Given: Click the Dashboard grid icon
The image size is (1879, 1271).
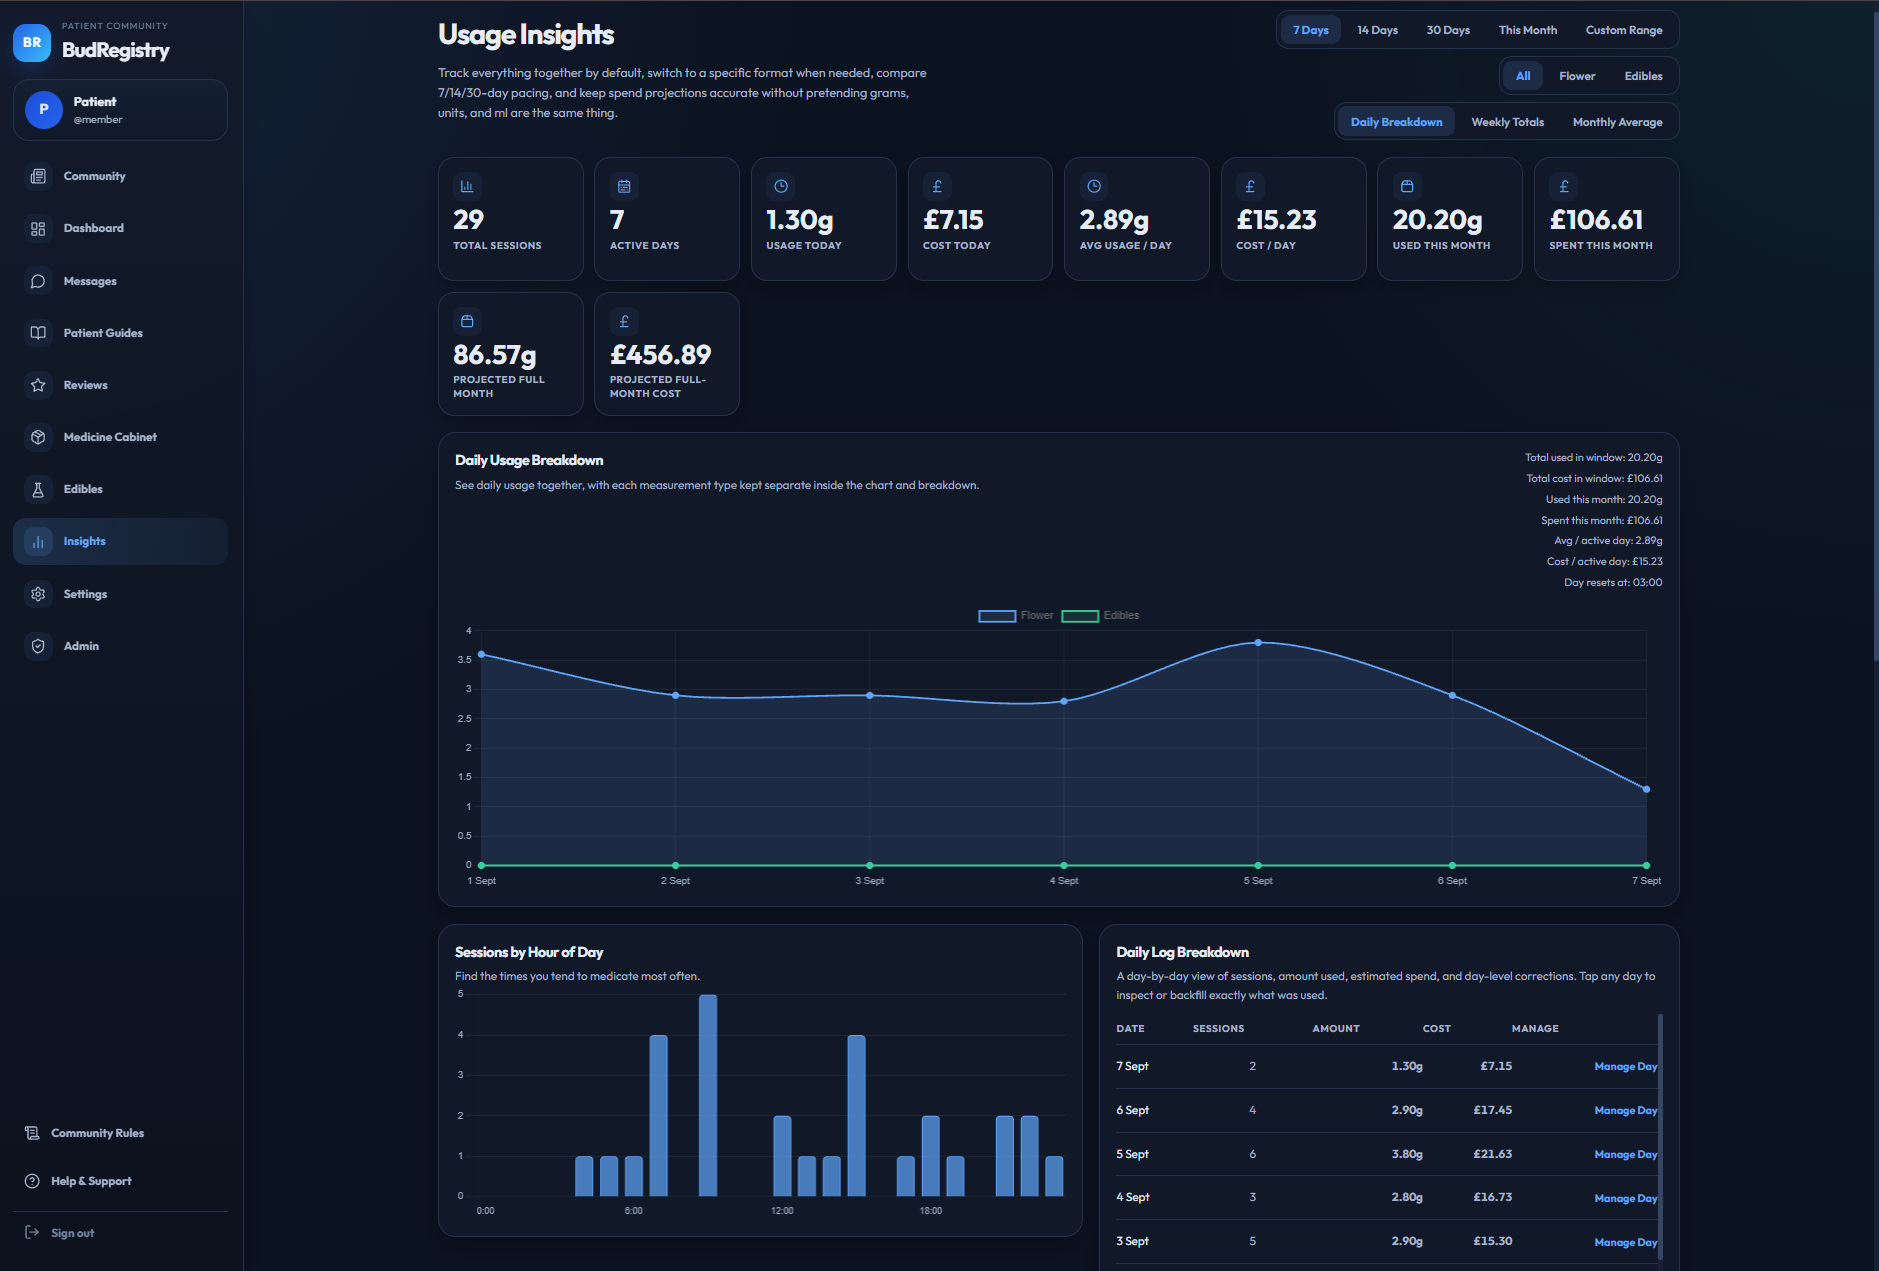Looking at the screenshot, I should (x=38, y=229).
